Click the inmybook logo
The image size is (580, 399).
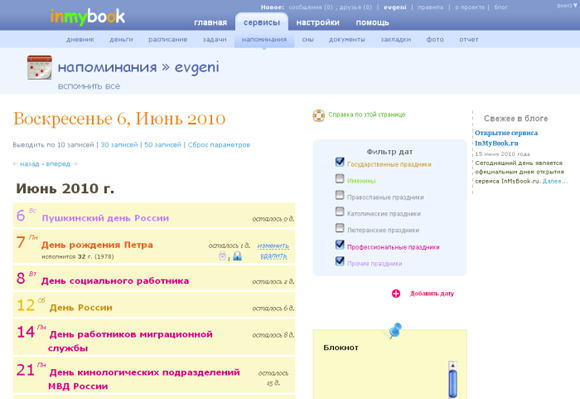[87, 17]
